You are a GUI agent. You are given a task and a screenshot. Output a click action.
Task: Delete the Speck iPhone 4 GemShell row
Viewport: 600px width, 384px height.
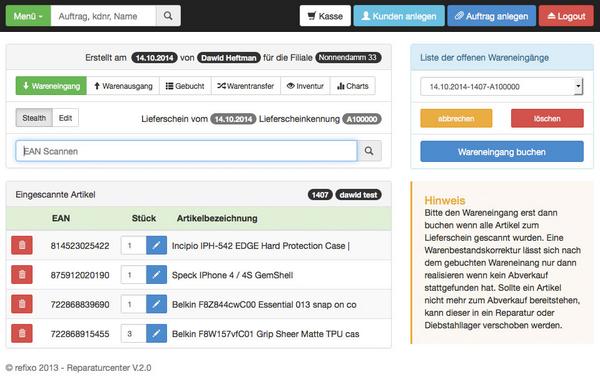click(x=22, y=275)
